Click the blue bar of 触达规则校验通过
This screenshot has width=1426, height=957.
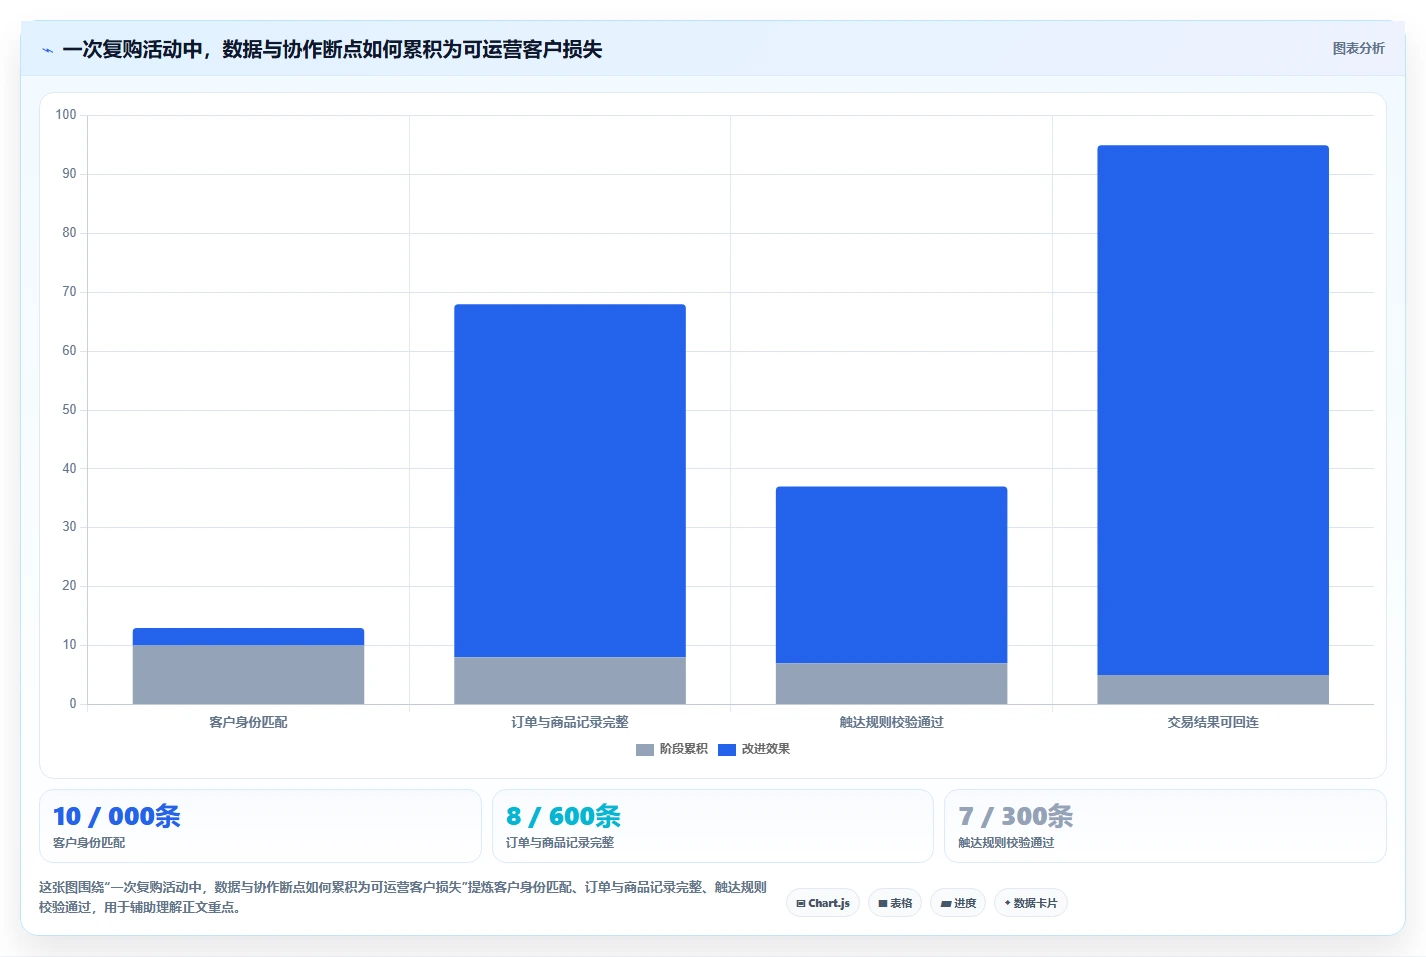(892, 575)
